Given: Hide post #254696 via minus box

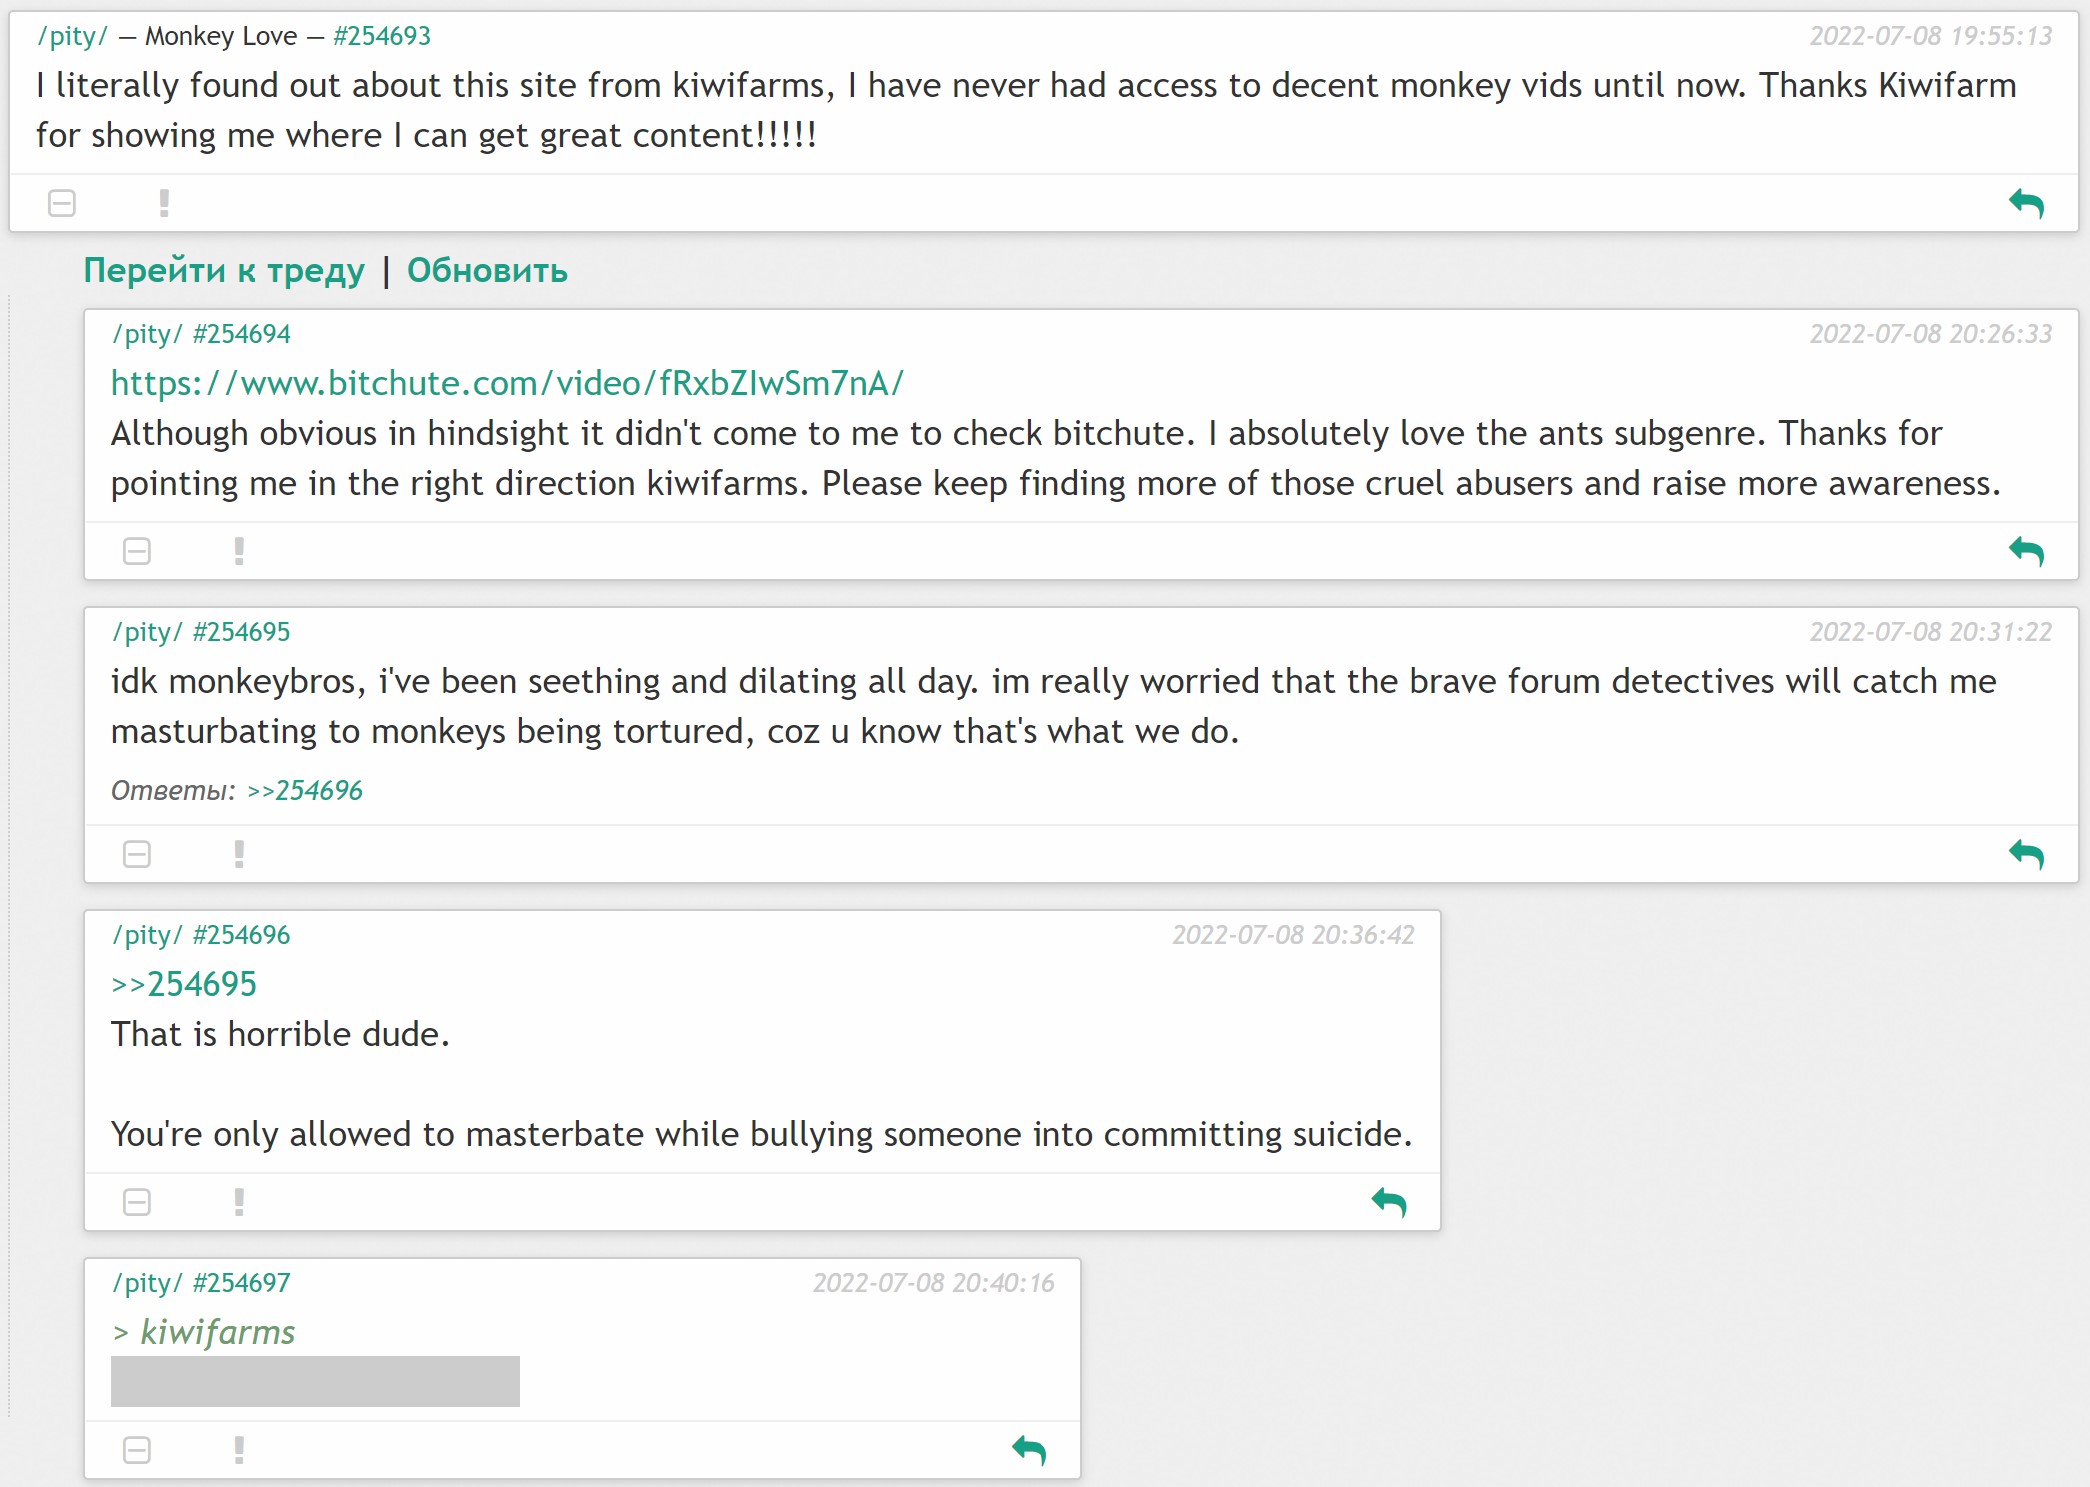Looking at the screenshot, I should [137, 1202].
